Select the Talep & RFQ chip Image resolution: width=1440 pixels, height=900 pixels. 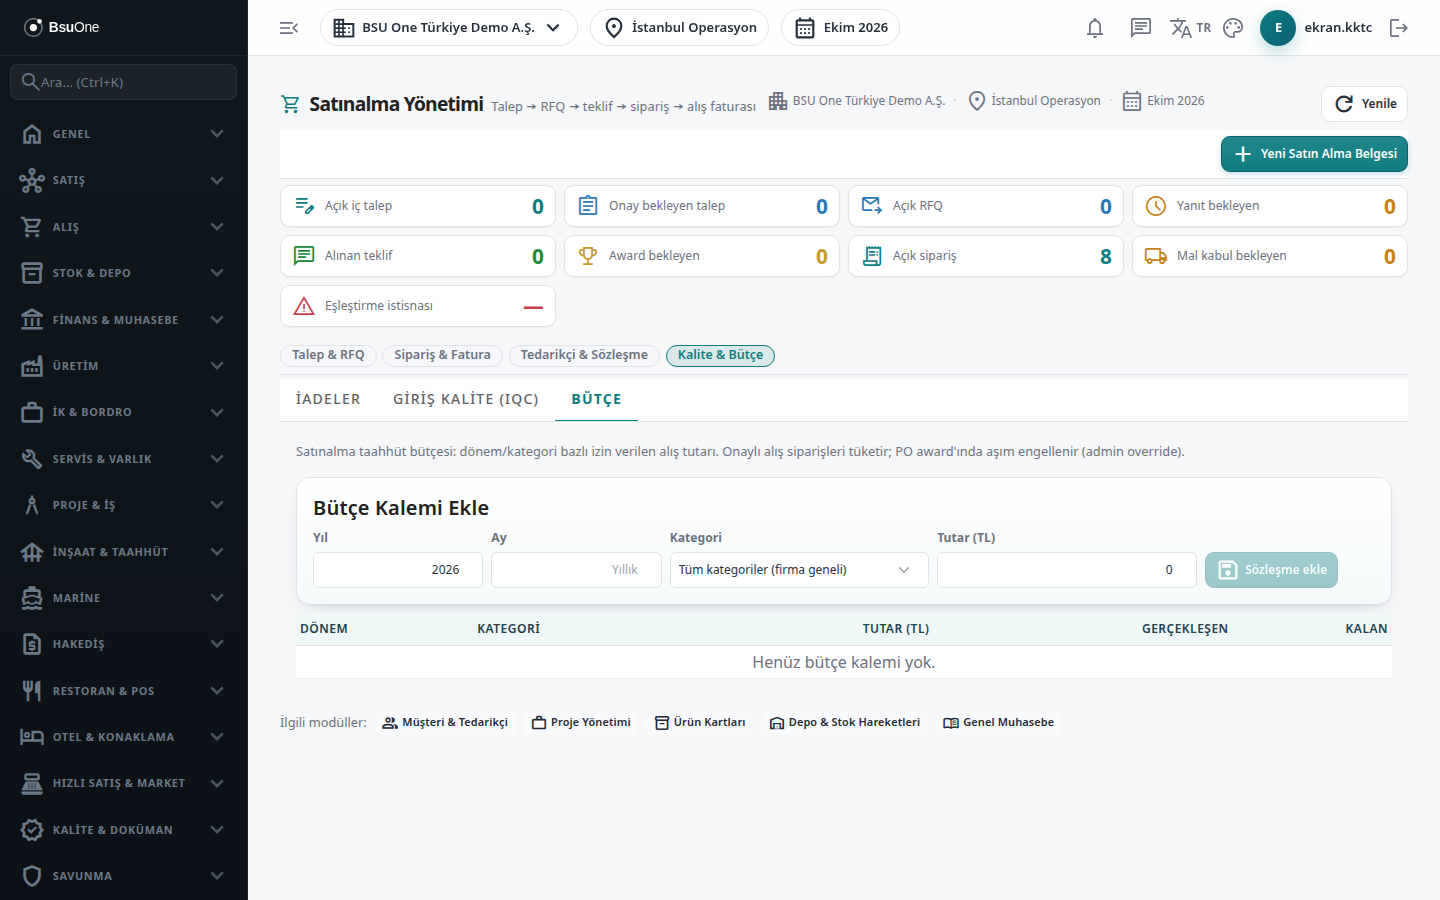(328, 355)
